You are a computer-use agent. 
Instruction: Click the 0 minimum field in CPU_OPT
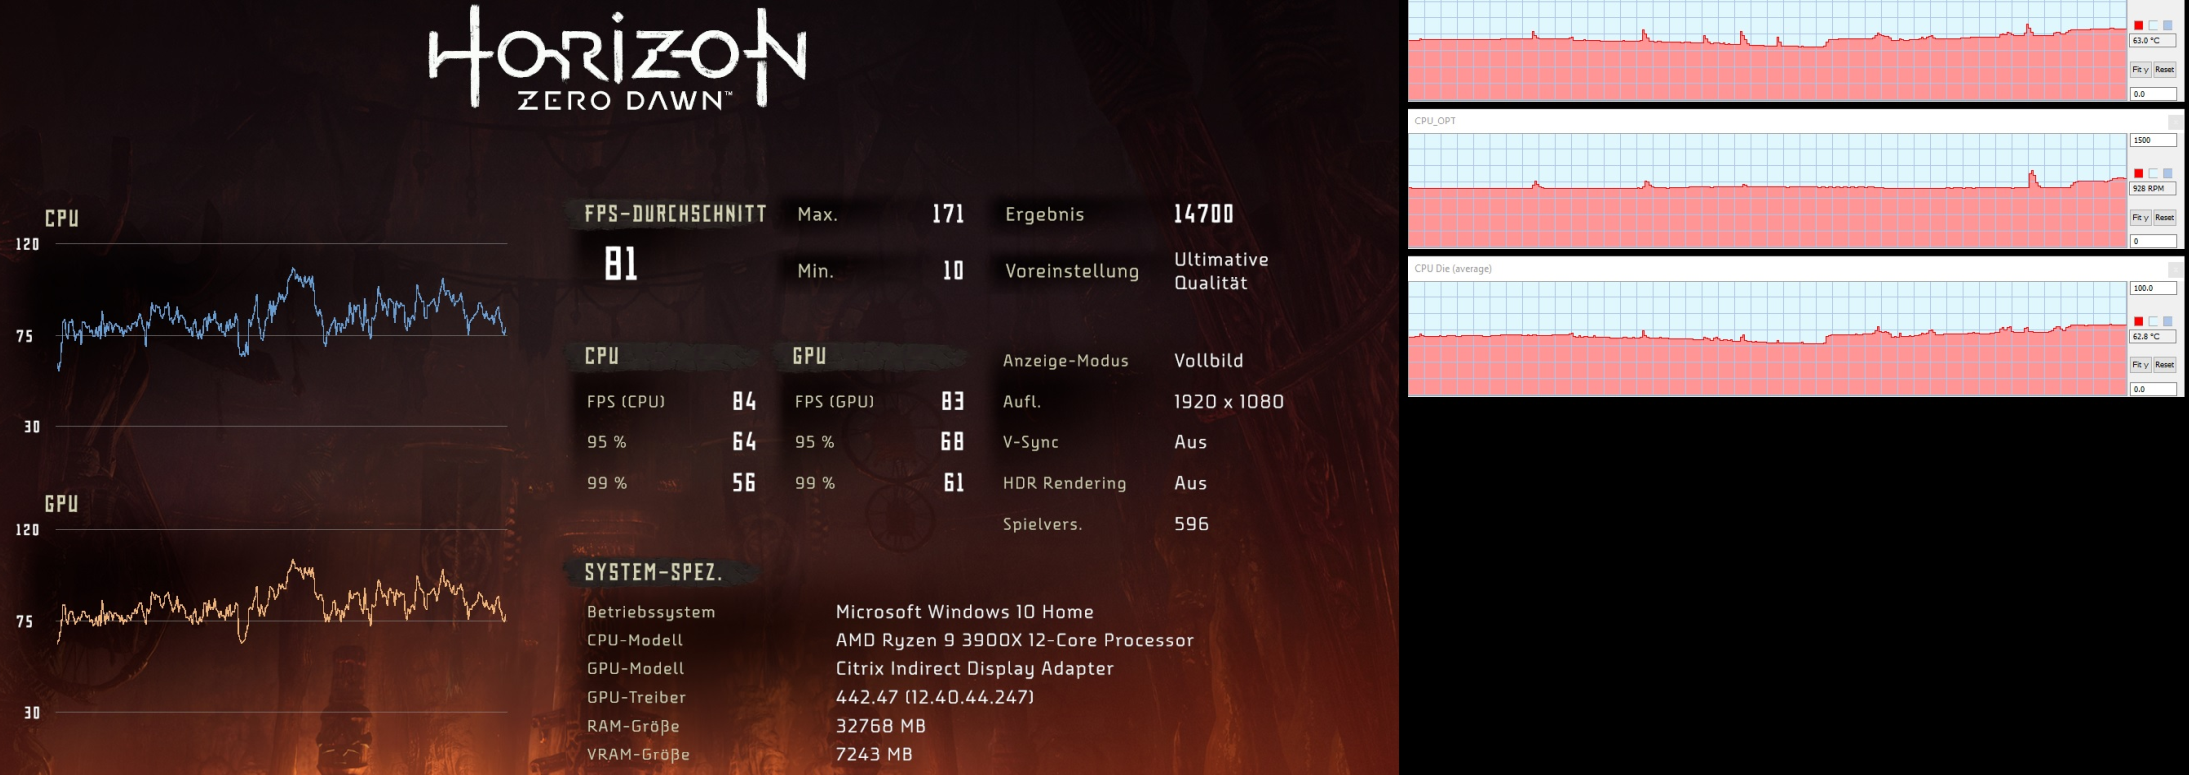(x=2153, y=241)
